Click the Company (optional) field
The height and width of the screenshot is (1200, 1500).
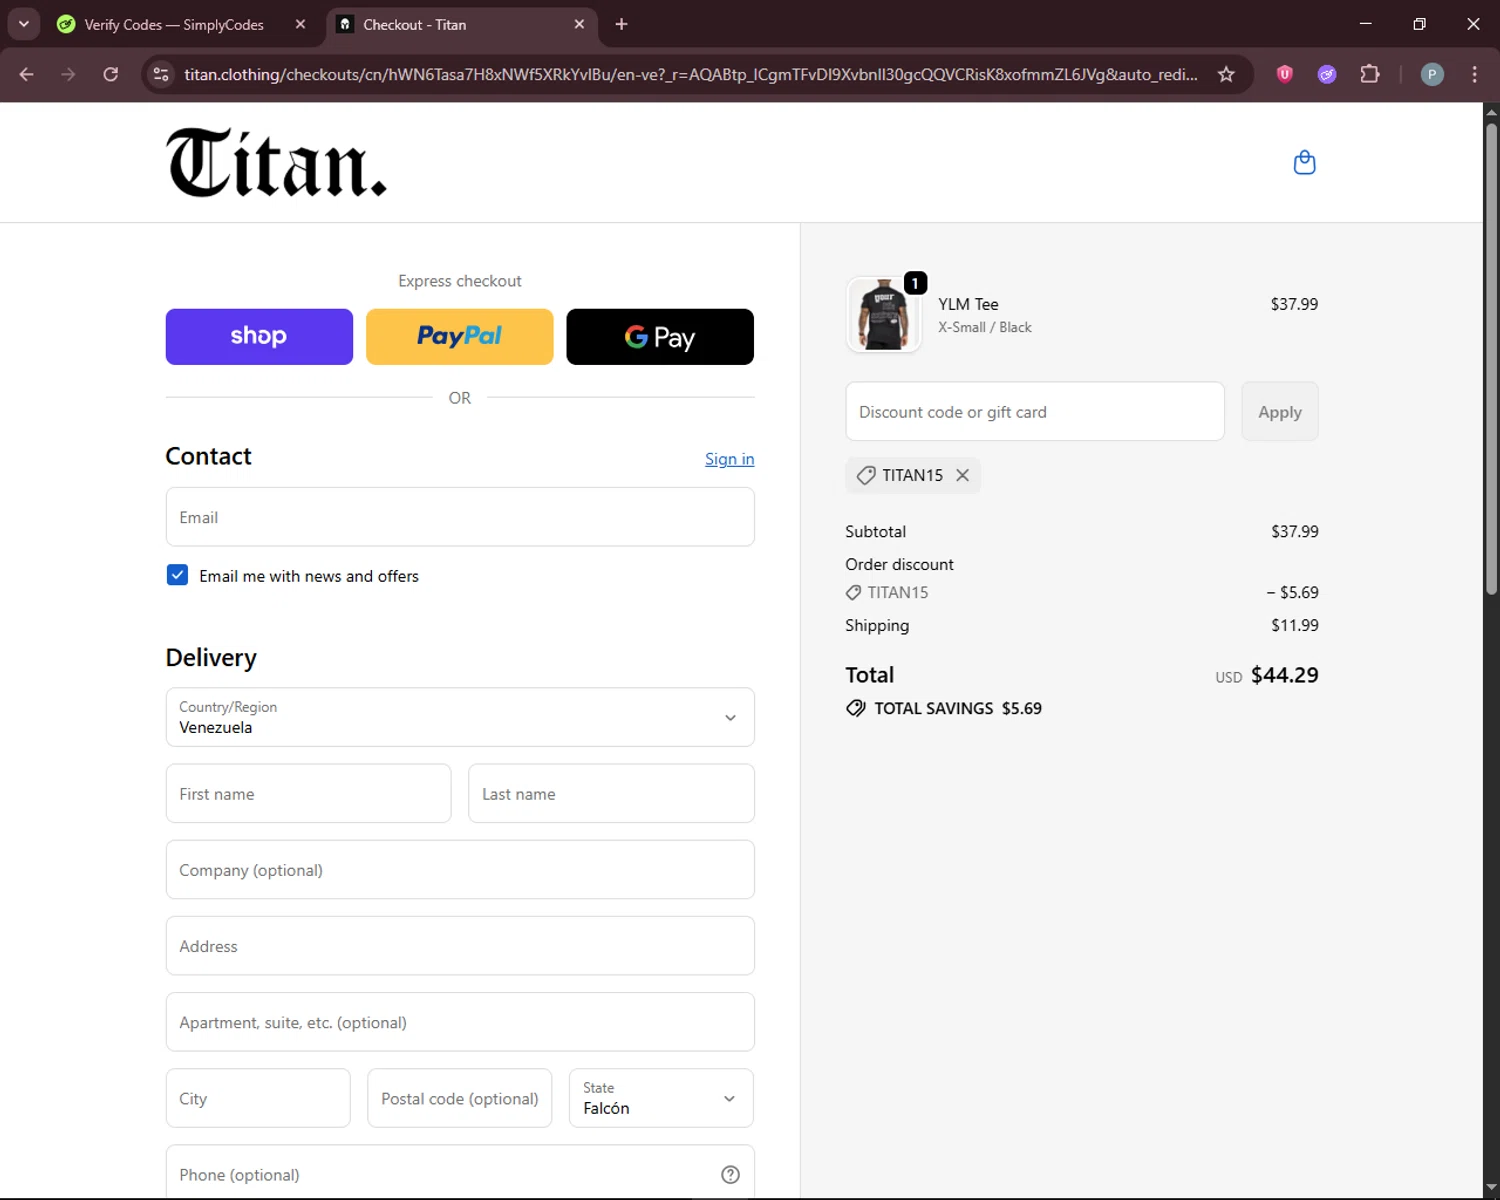(460, 869)
